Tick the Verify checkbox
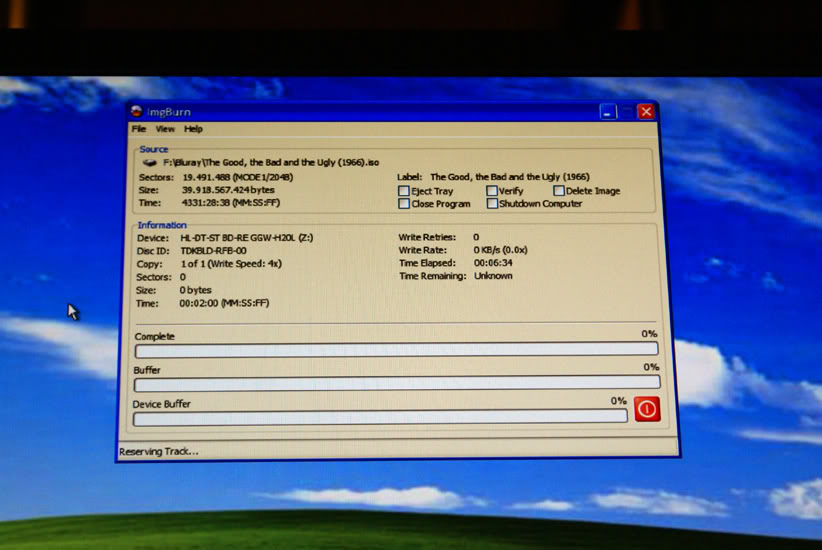The height and width of the screenshot is (550, 822). coord(492,190)
